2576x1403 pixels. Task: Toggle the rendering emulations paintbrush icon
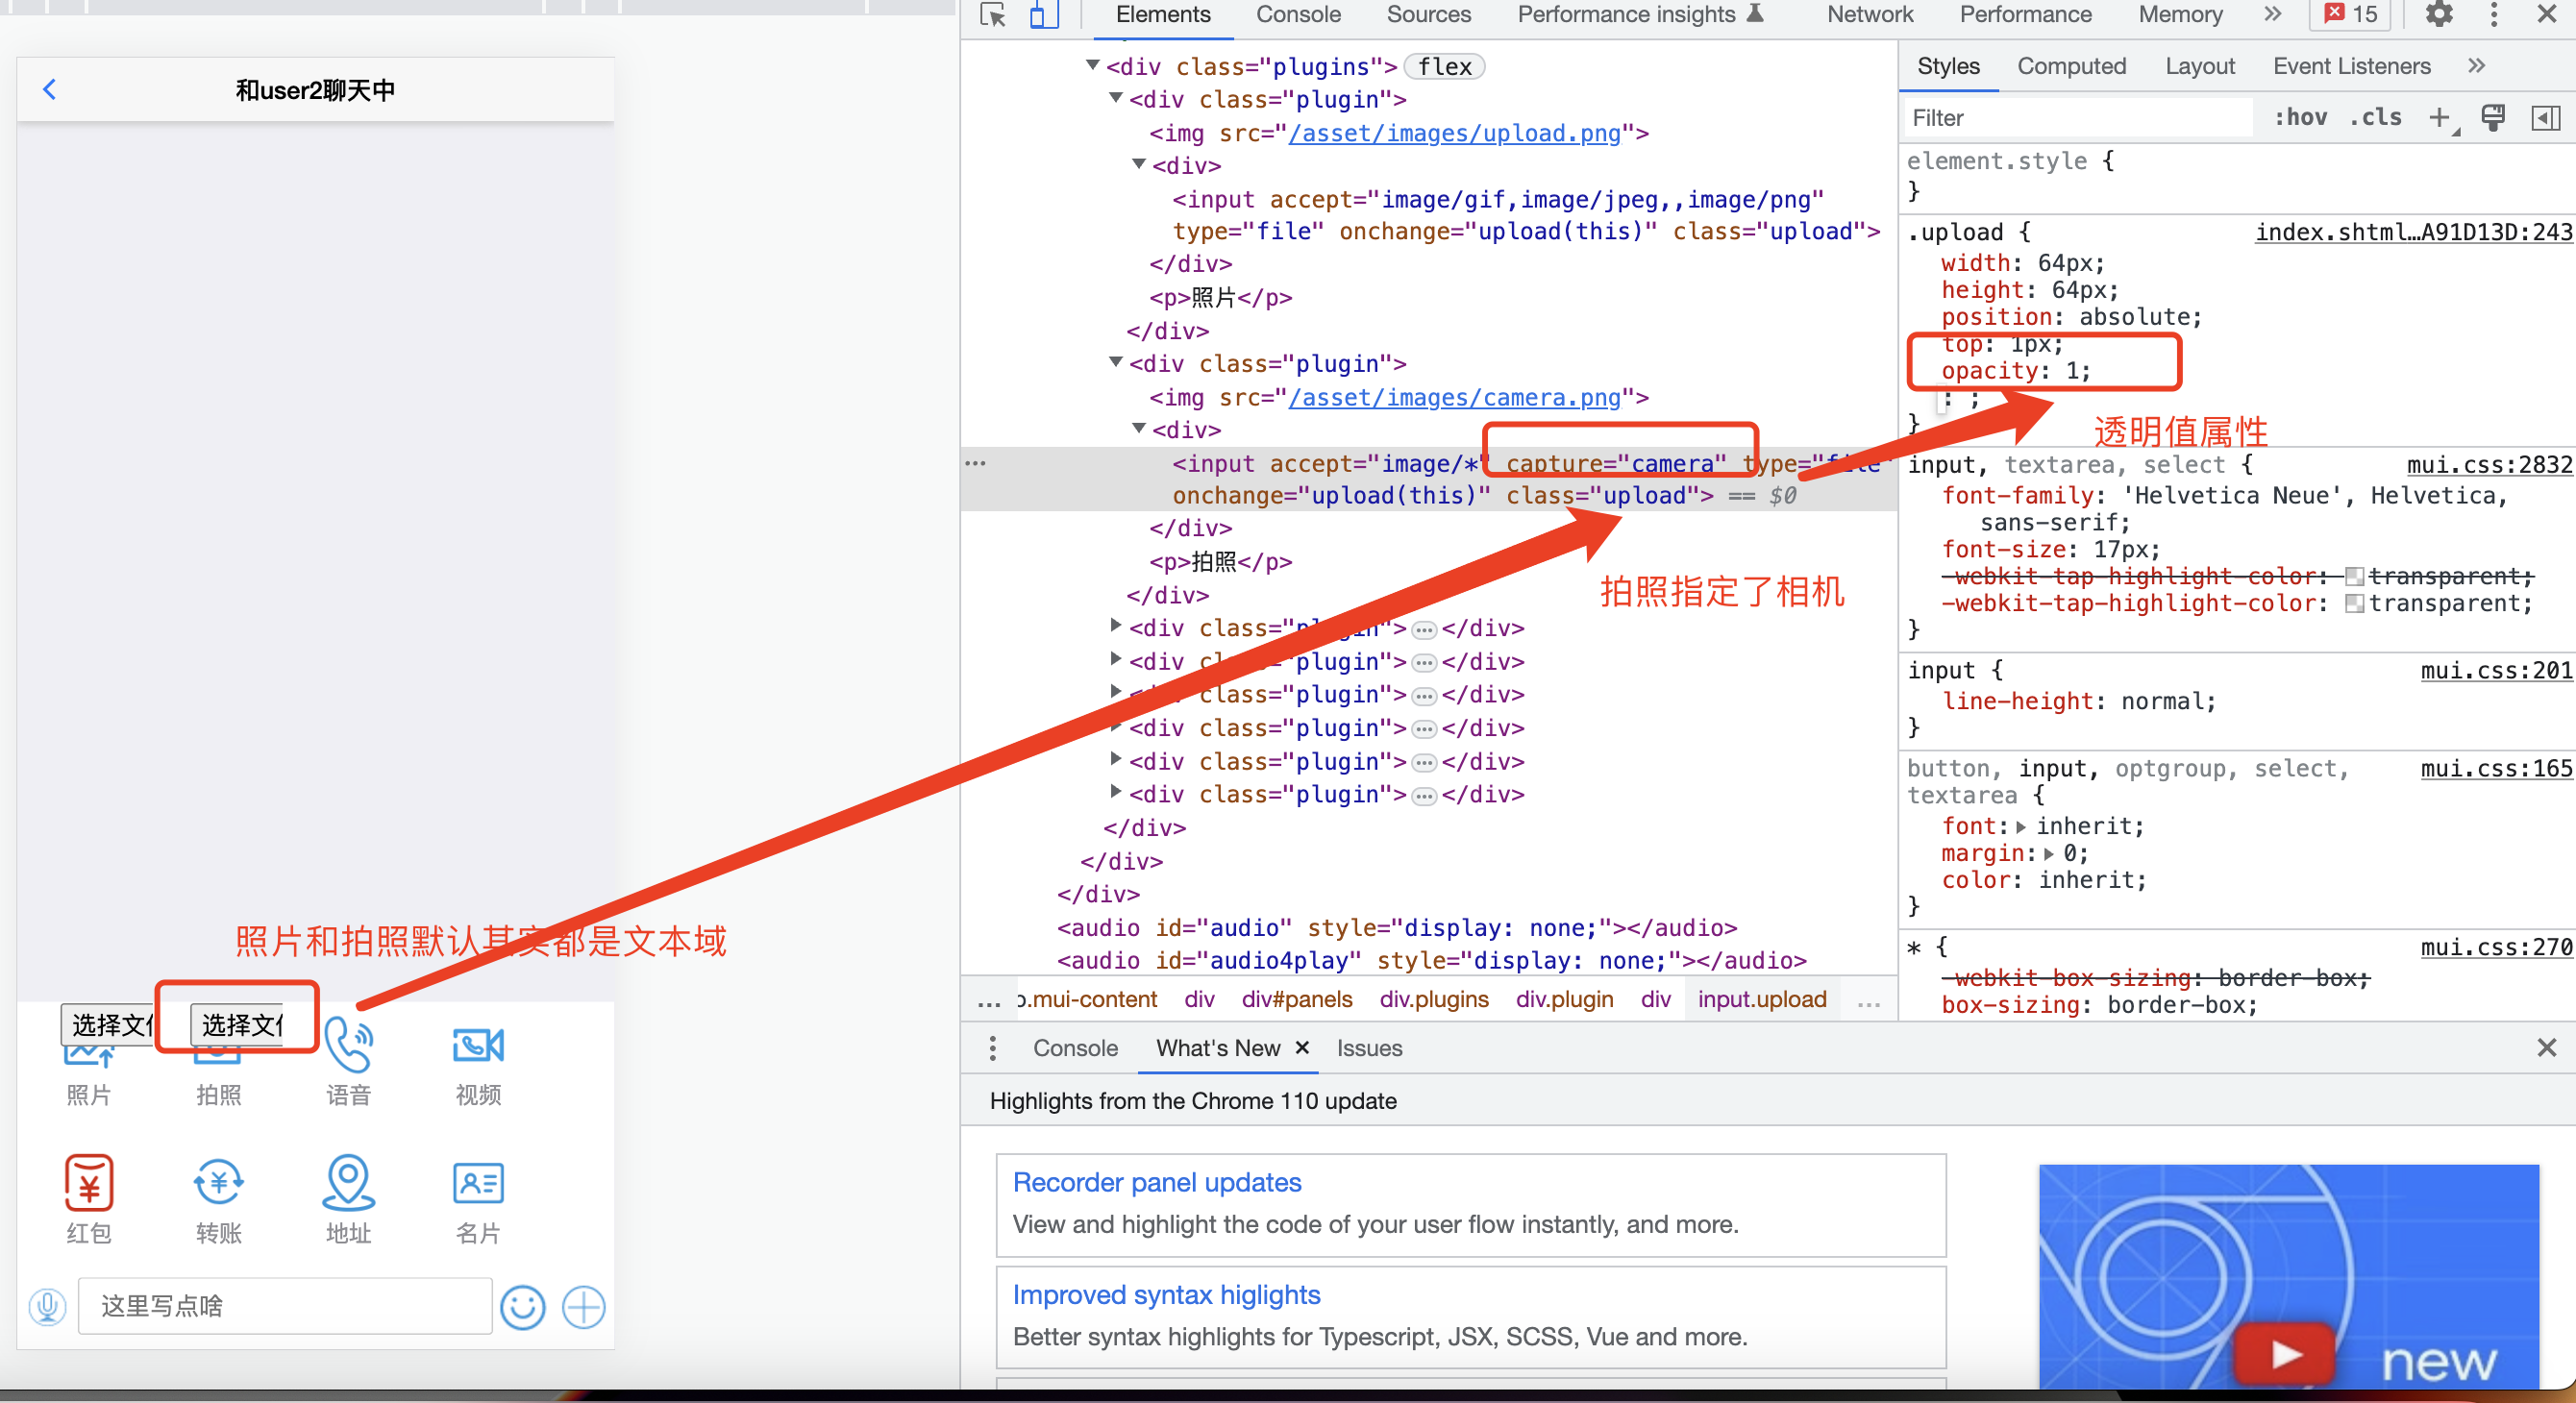[x=2493, y=117]
